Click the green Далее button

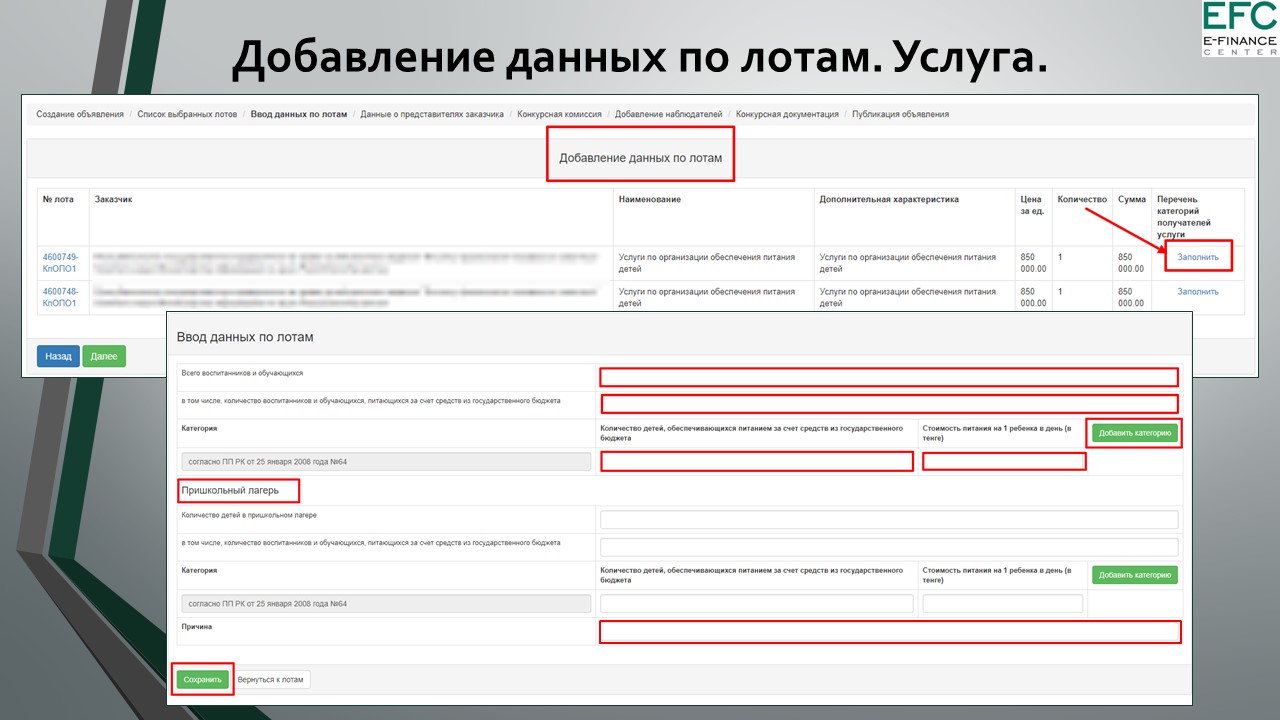tap(104, 356)
